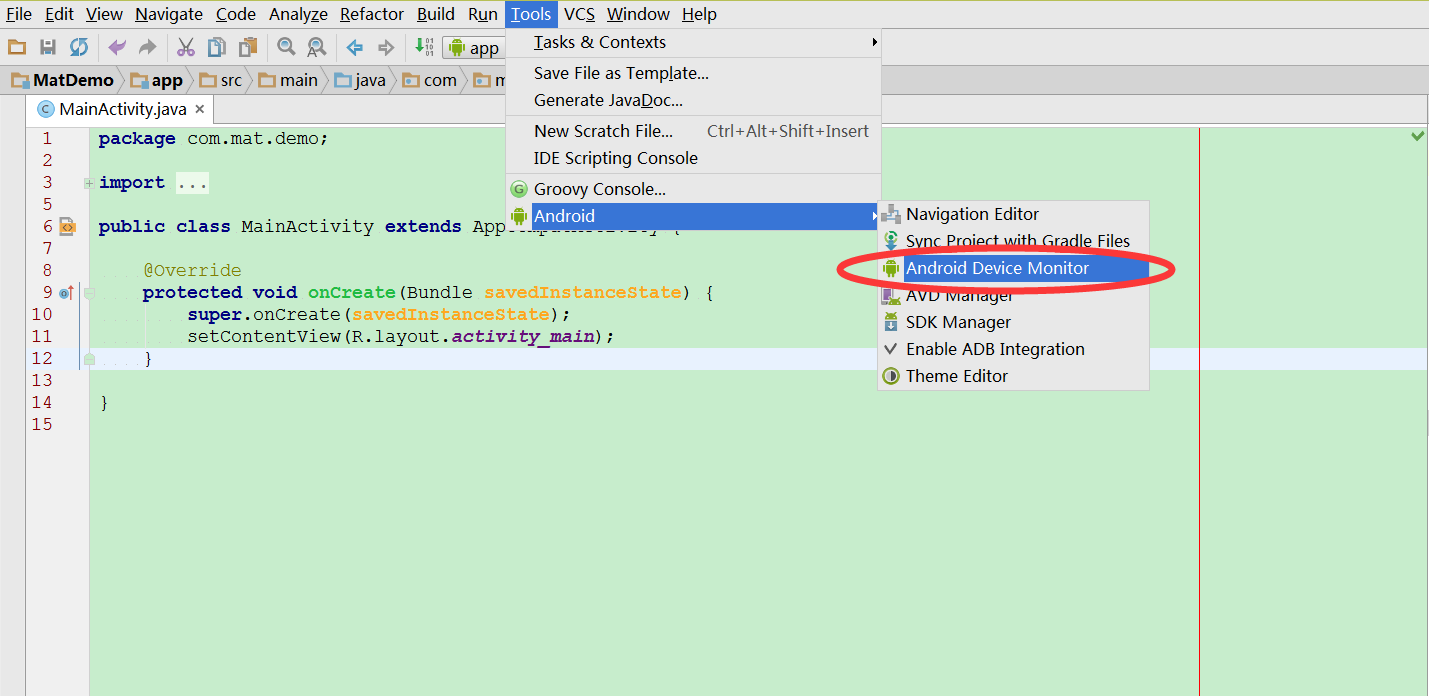Viewport: 1429px width, 696px height.
Task: Launch Groovy Console from Tools menu
Action: pos(693,189)
